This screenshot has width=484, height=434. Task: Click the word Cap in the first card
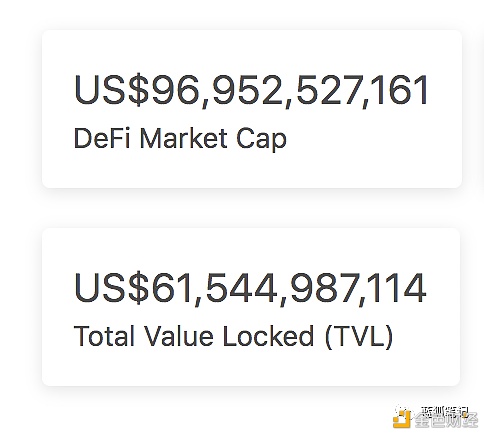(x=261, y=139)
